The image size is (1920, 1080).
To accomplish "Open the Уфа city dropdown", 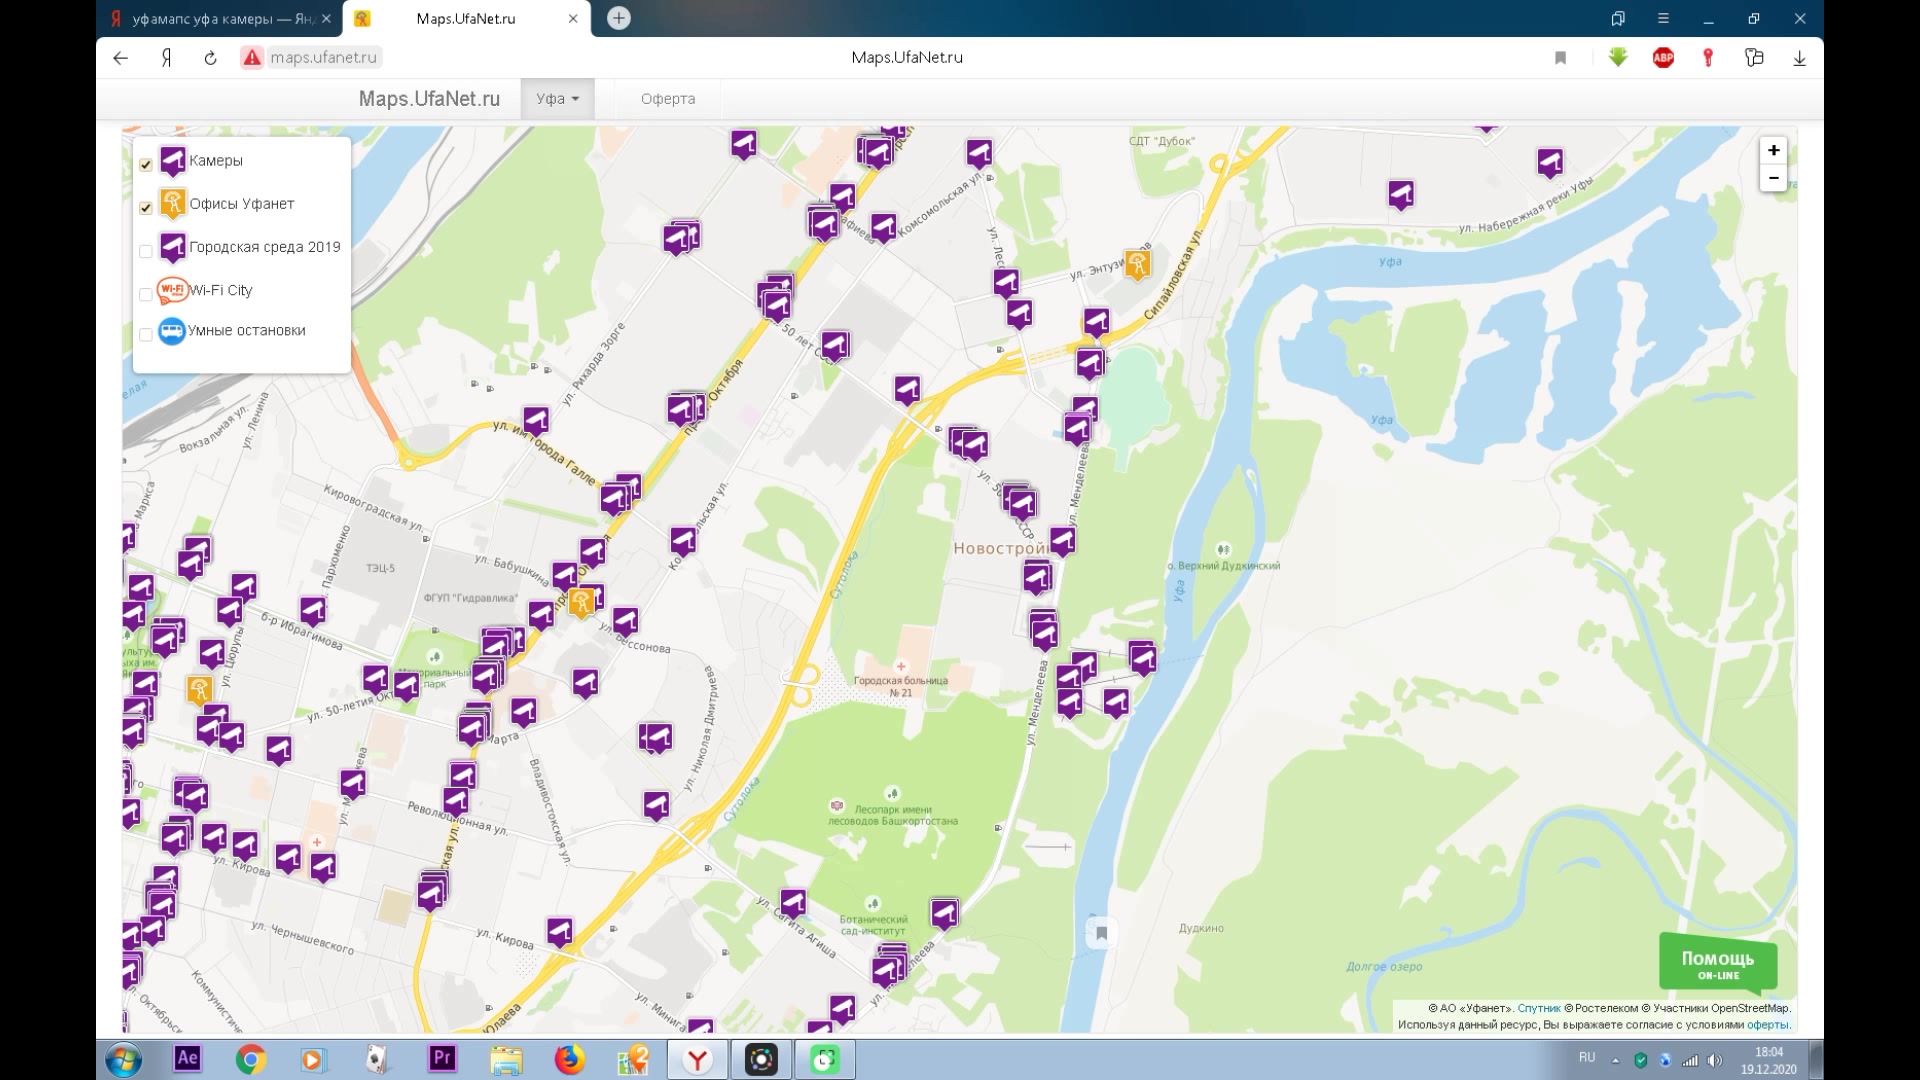I will 557,99.
